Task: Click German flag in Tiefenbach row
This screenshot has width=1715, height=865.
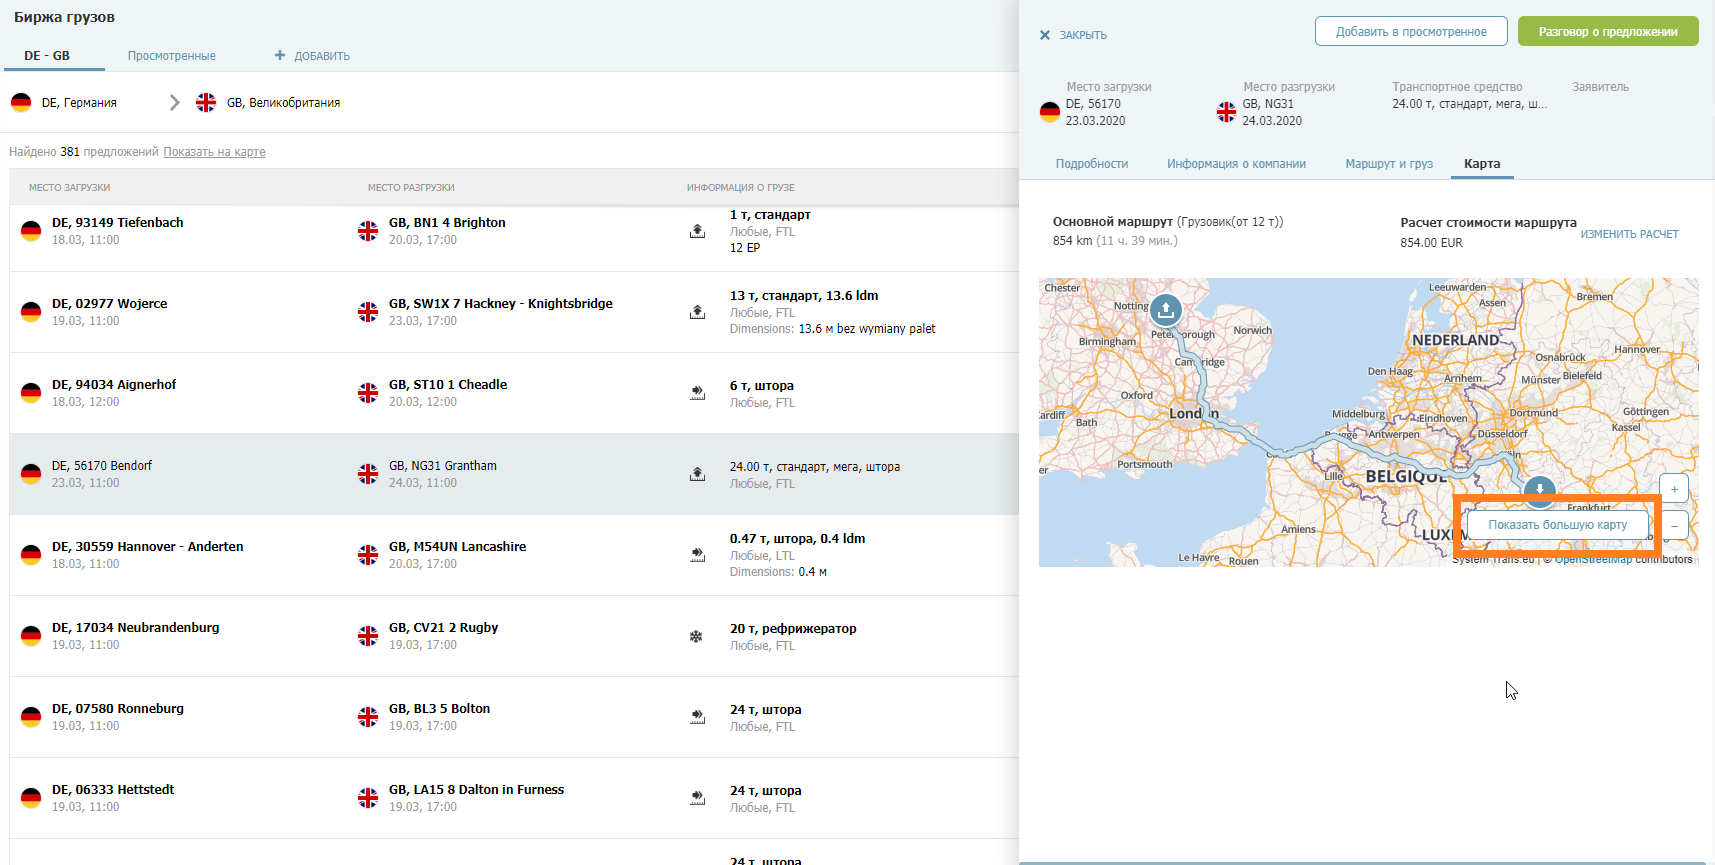Action: 31,231
